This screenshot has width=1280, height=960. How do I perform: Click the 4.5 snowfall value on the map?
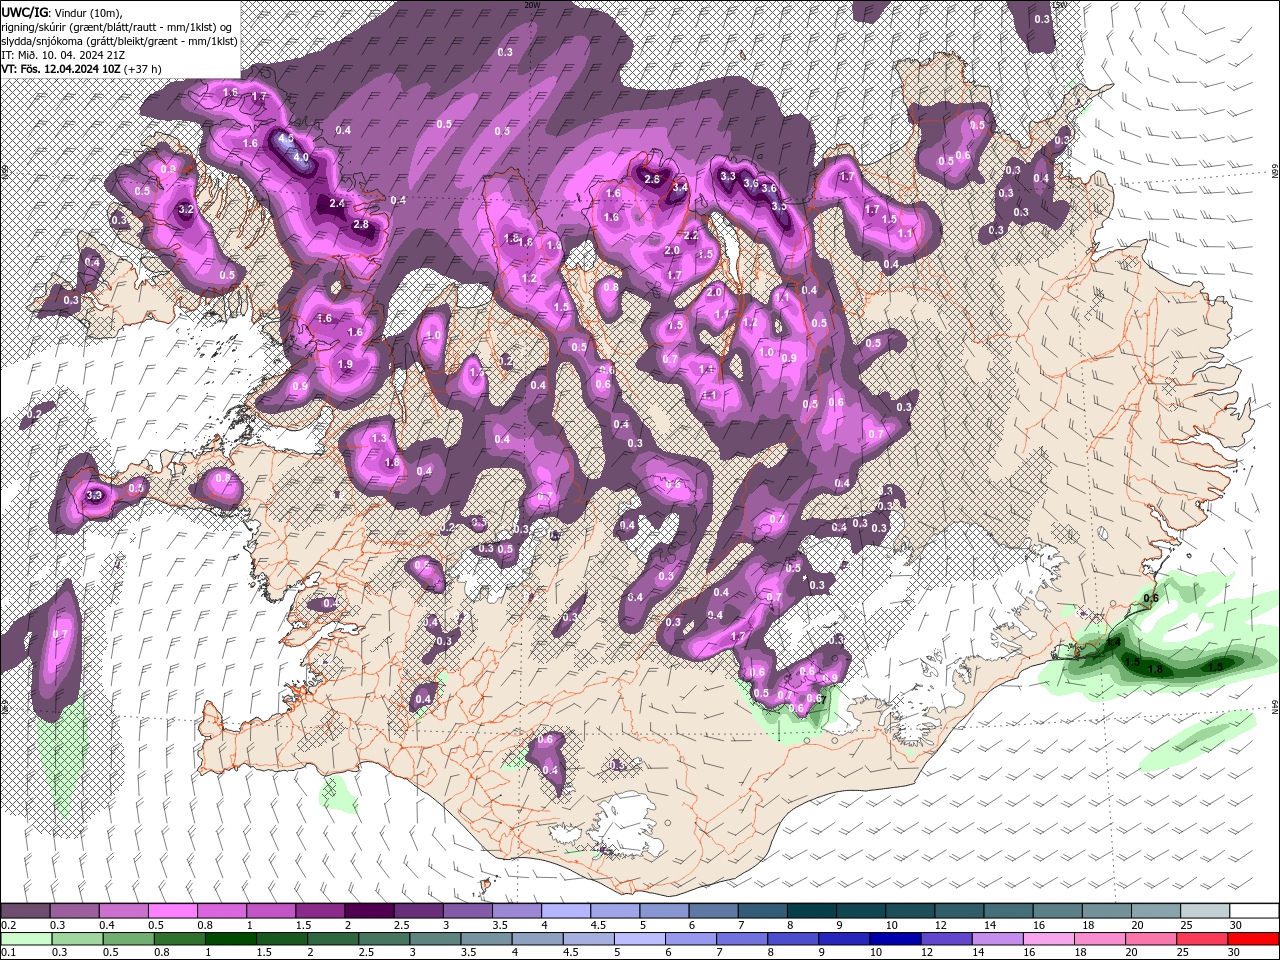pyautogui.click(x=286, y=138)
